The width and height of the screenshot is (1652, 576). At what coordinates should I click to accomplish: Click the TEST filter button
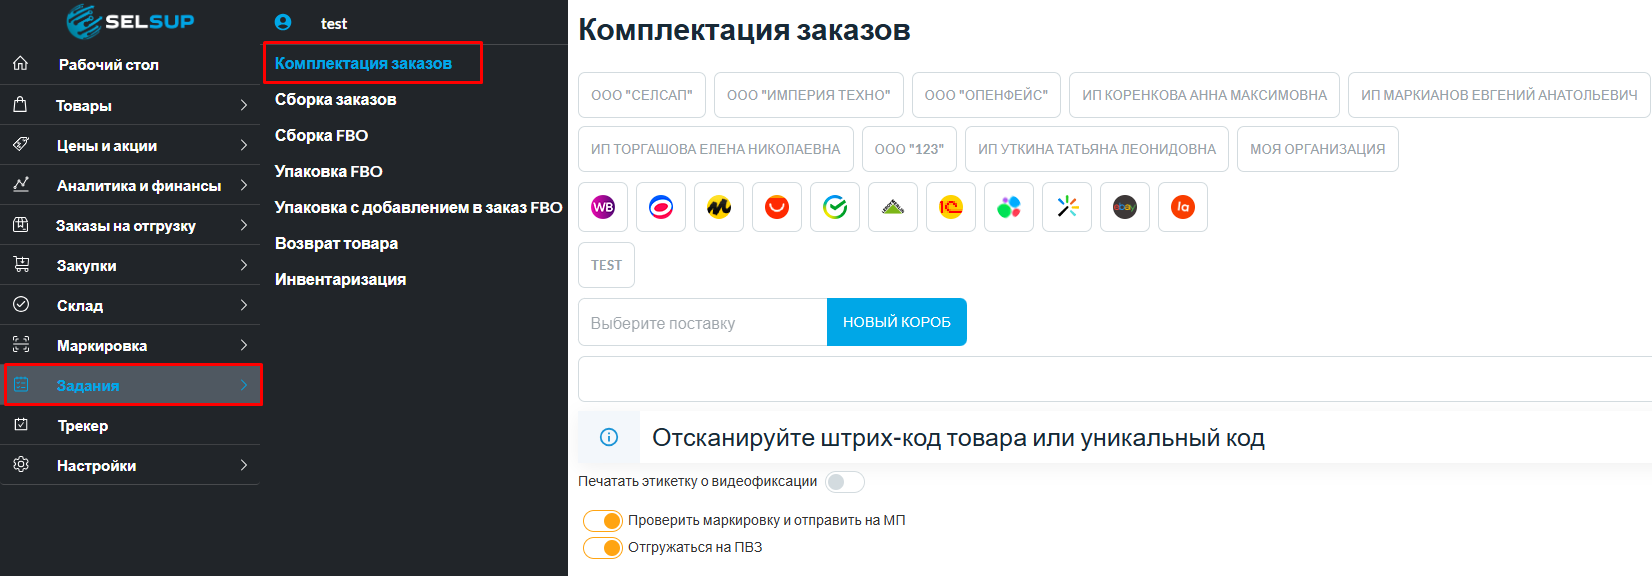click(606, 265)
